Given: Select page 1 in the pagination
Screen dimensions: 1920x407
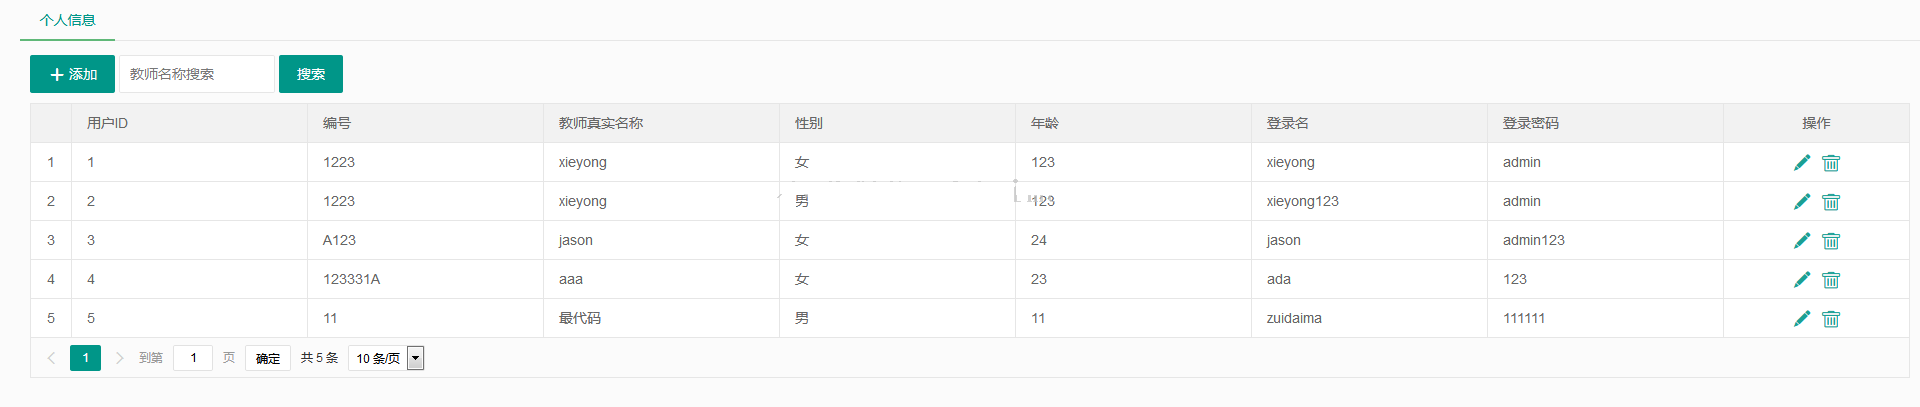Looking at the screenshot, I should click(x=85, y=358).
